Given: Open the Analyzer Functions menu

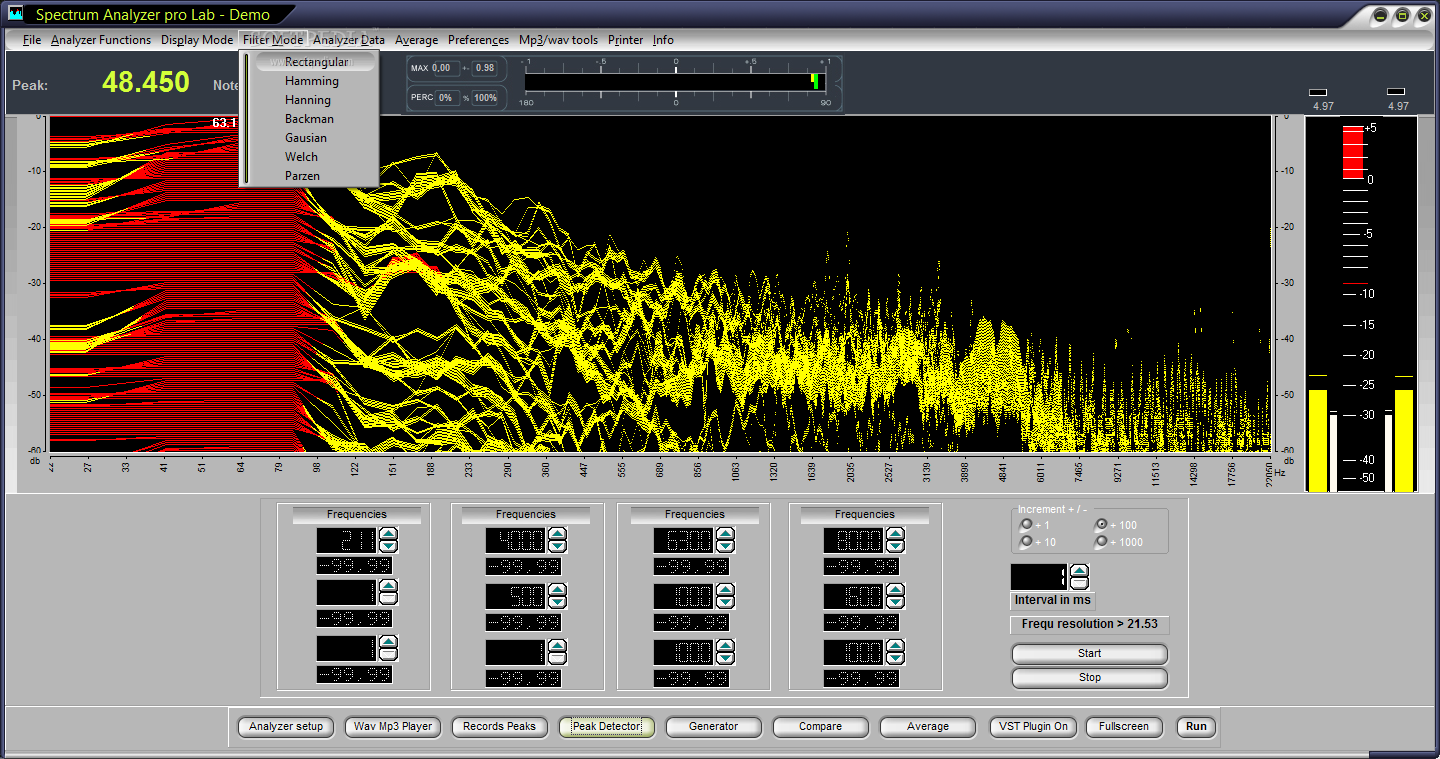Looking at the screenshot, I should click(x=101, y=40).
